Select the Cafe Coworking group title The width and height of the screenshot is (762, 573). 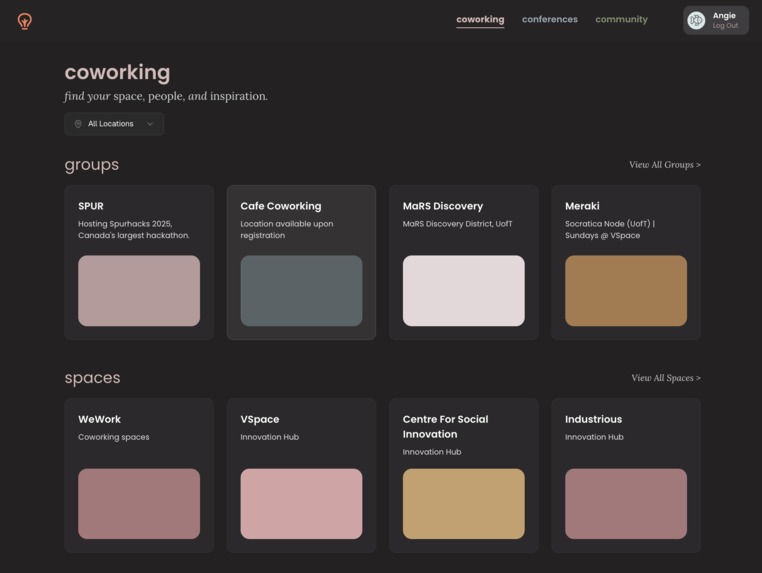pyautogui.click(x=281, y=206)
